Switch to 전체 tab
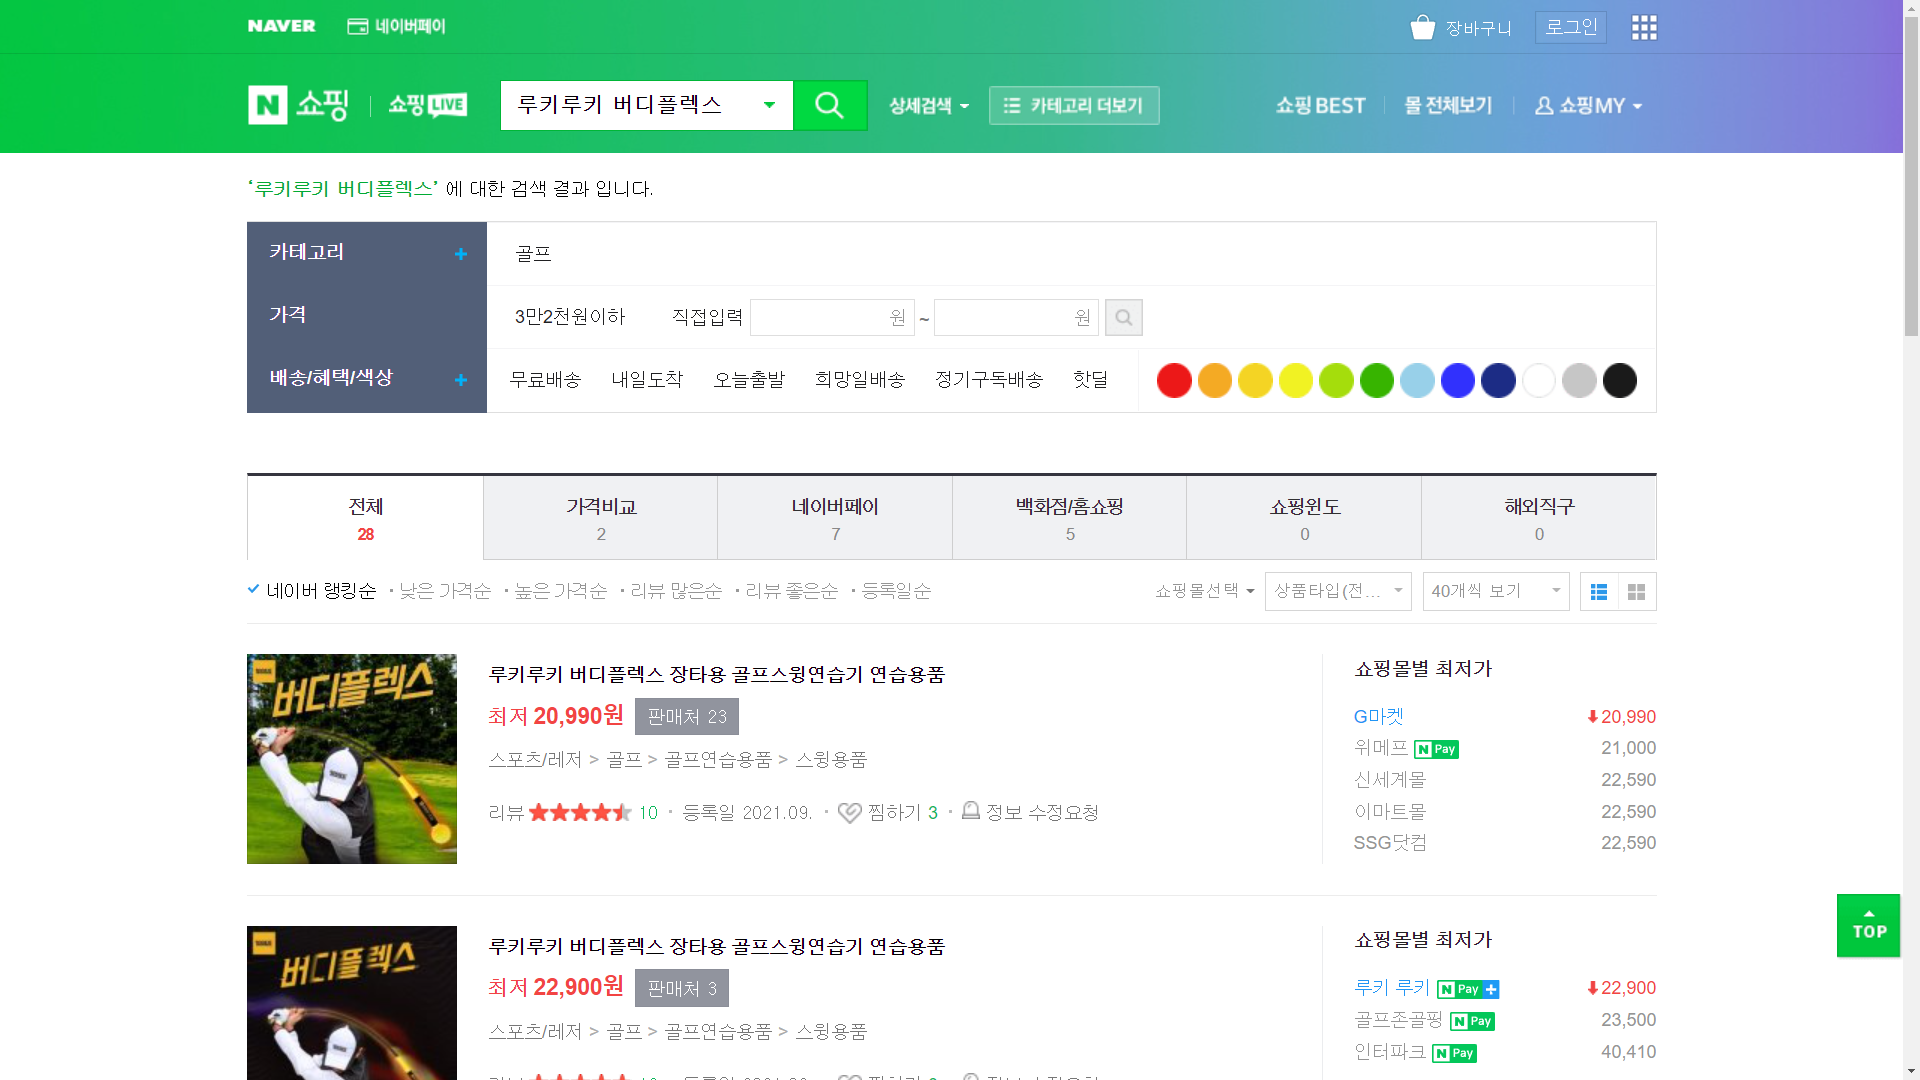The image size is (1920, 1080). coord(365,518)
